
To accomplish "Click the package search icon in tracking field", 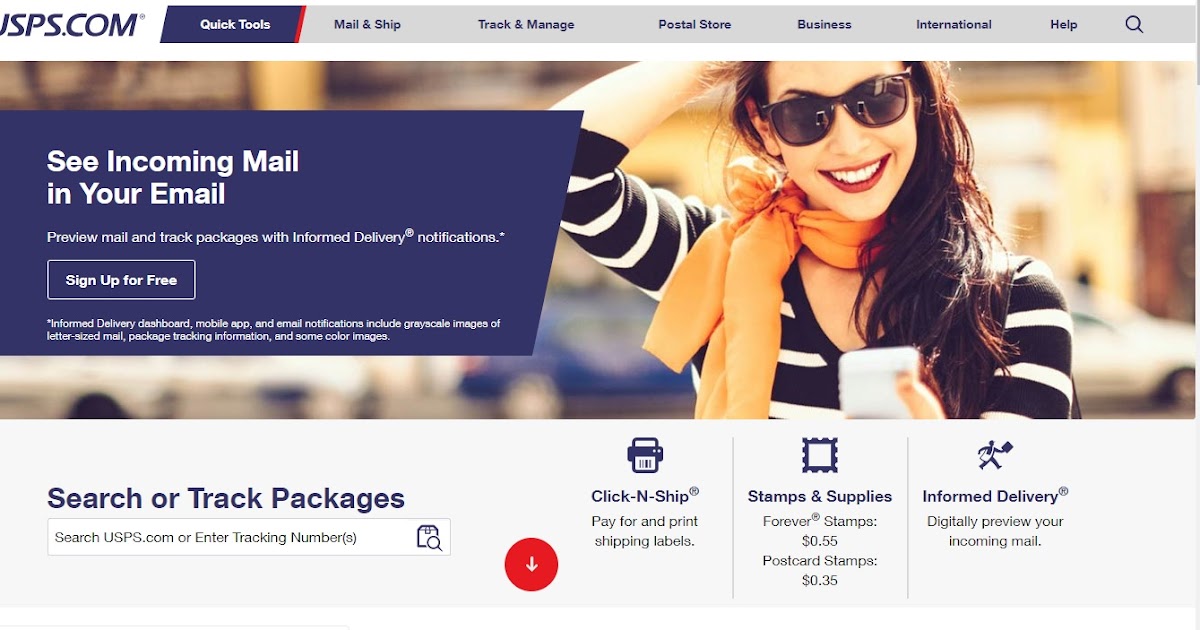I will coord(429,537).
